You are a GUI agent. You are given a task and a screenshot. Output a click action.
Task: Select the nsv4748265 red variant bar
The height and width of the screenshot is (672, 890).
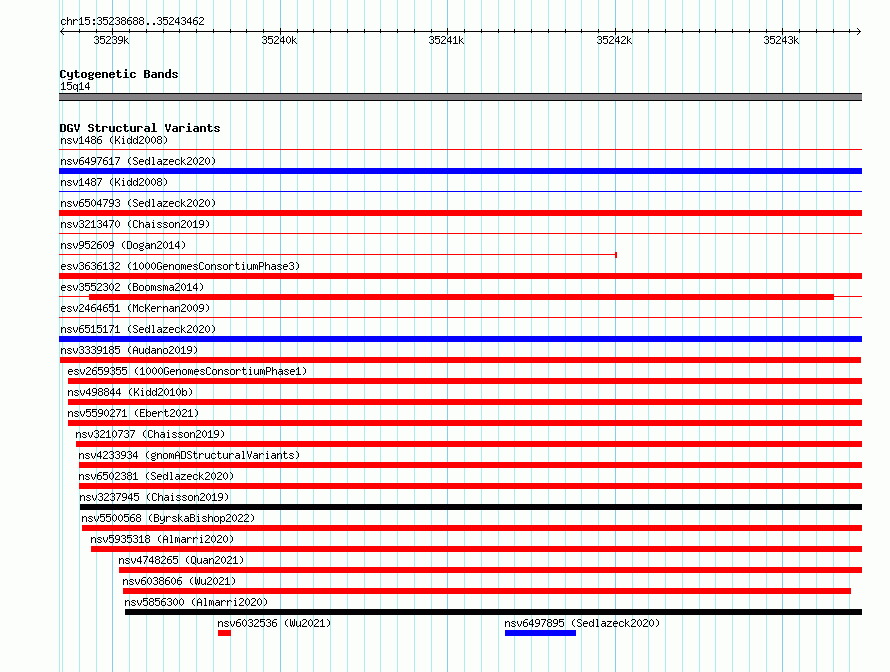(490, 570)
